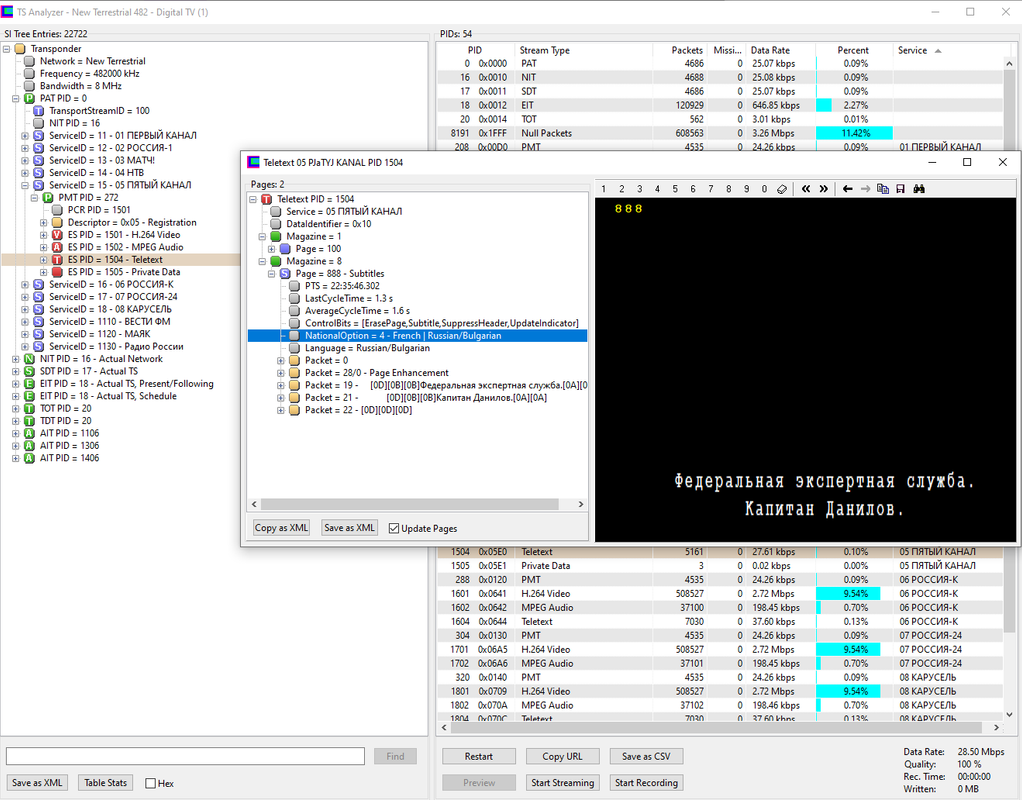Click the green P icon of PAT PID = 0
The height and width of the screenshot is (800, 1022).
[x=29, y=98]
